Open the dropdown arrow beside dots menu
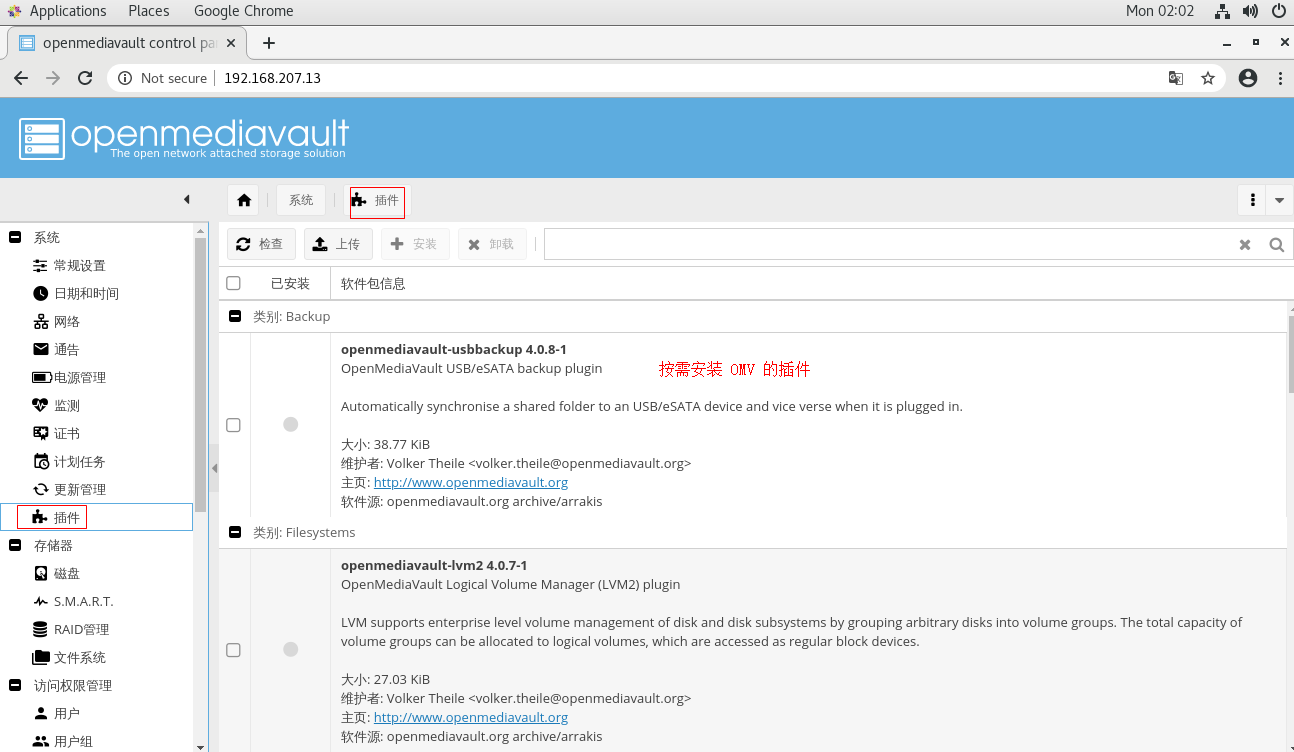The image size is (1294, 752). tap(1280, 200)
